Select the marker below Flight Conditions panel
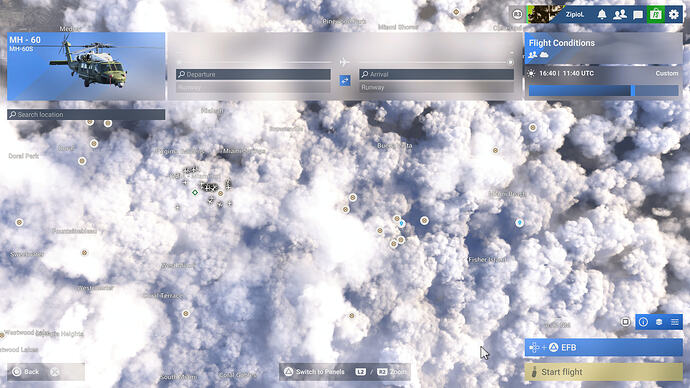690x388 pixels. point(532,128)
